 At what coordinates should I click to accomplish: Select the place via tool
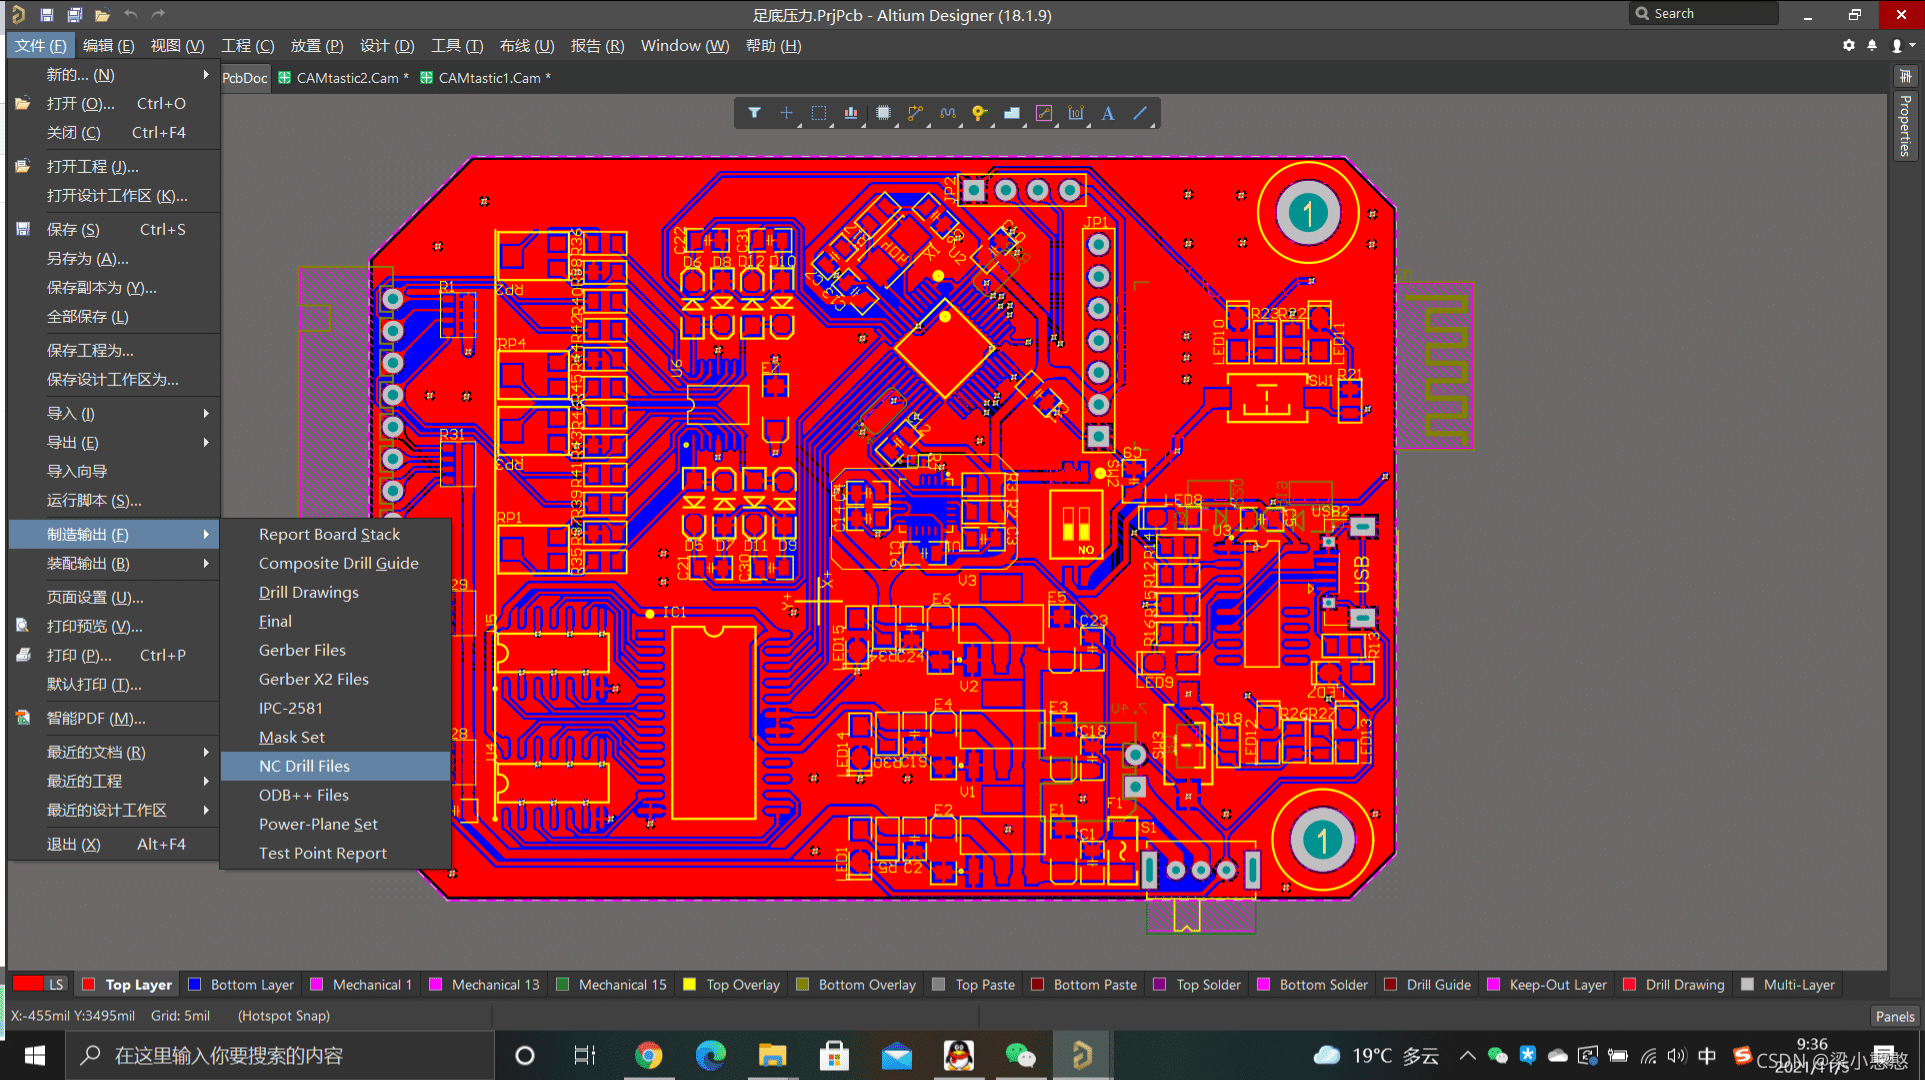[x=979, y=113]
